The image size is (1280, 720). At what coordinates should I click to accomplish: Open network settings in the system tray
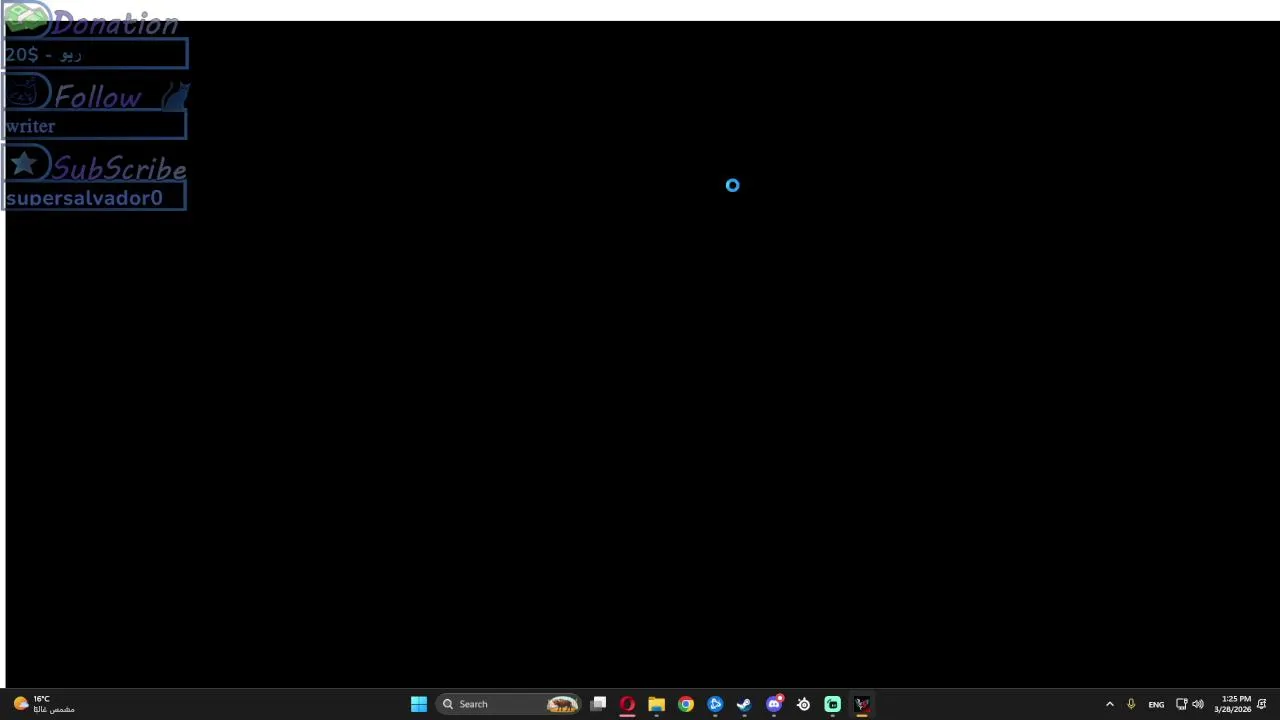coord(1181,704)
